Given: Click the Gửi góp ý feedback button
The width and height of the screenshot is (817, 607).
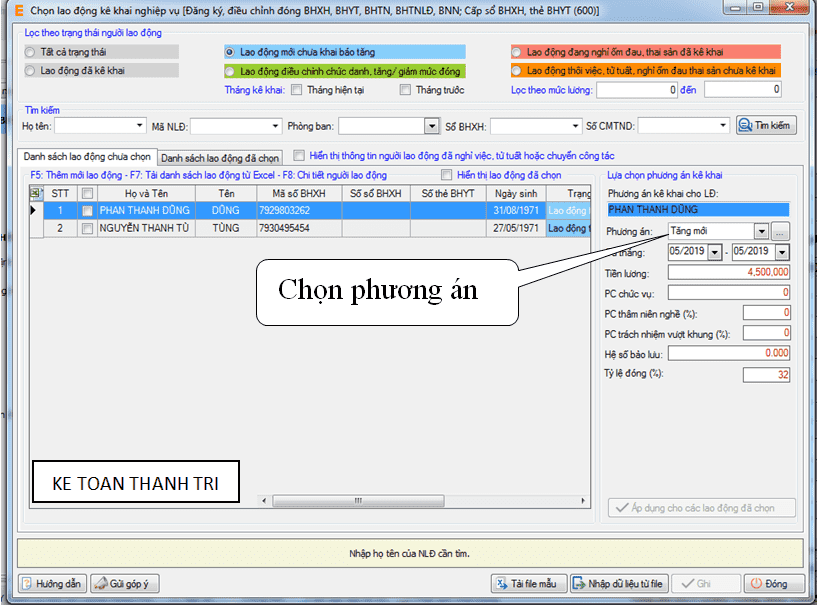Looking at the screenshot, I should [x=125, y=583].
